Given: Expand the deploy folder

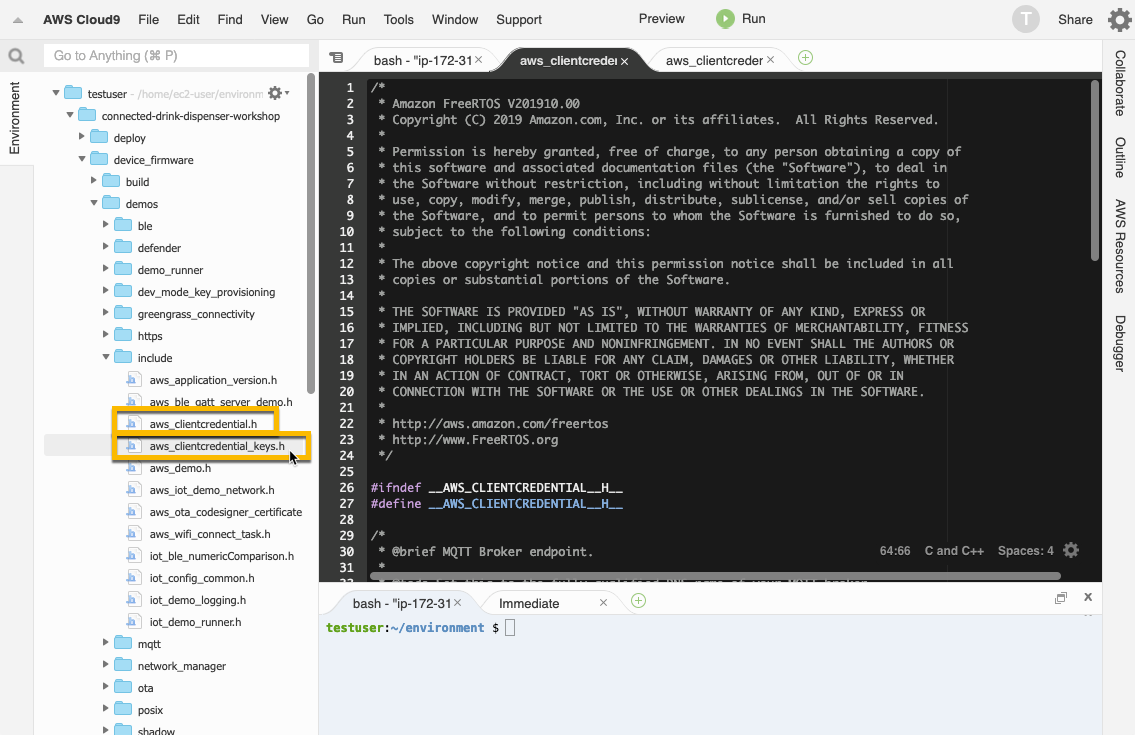Looking at the screenshot, I should click(x=81, y=136).
